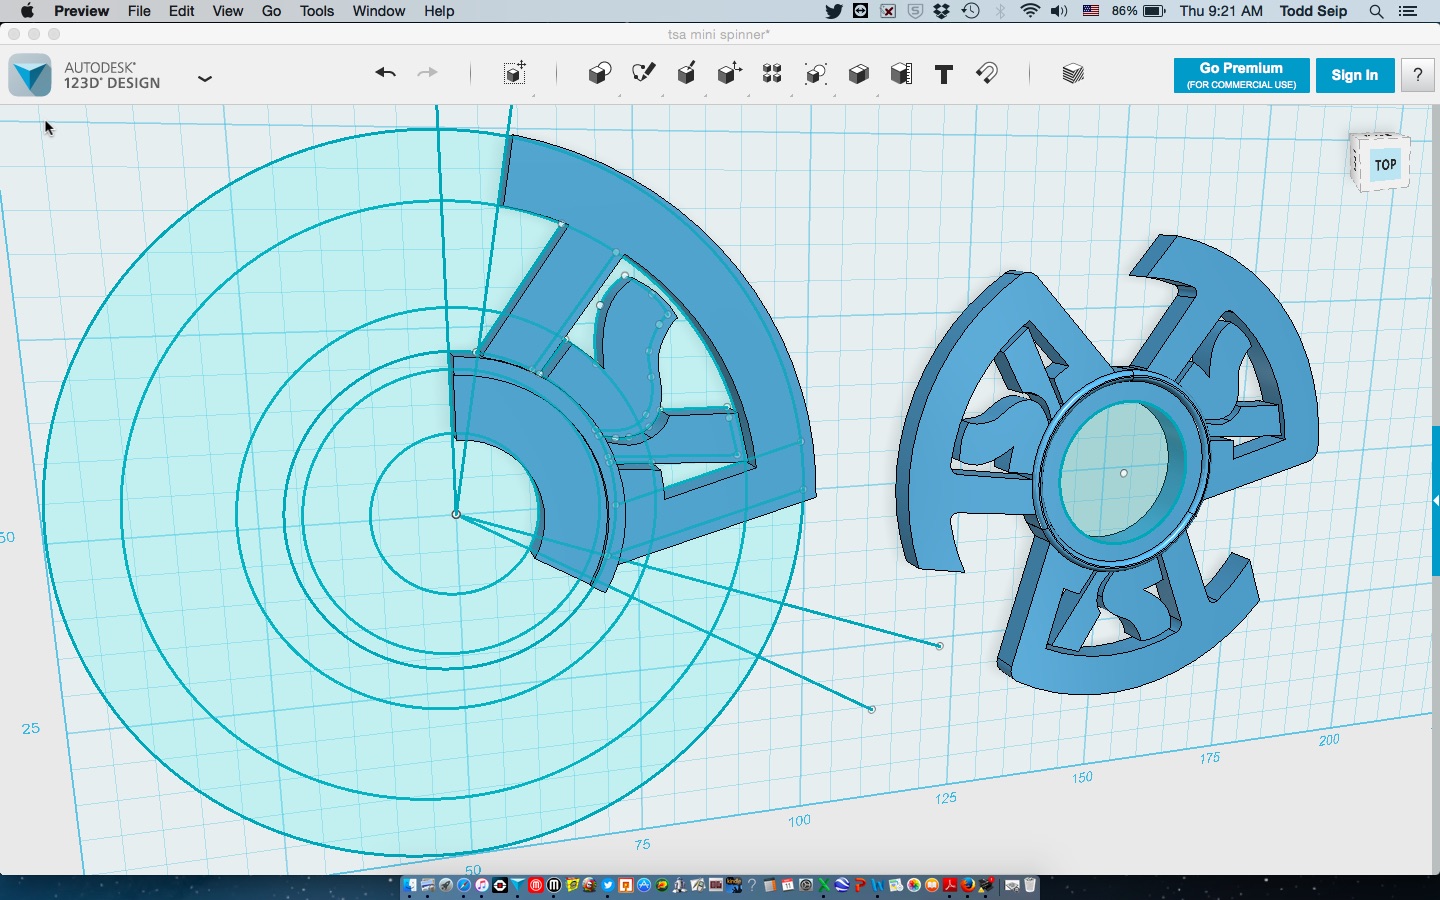
Task: Click the Sign In button
Action: 1355,75
